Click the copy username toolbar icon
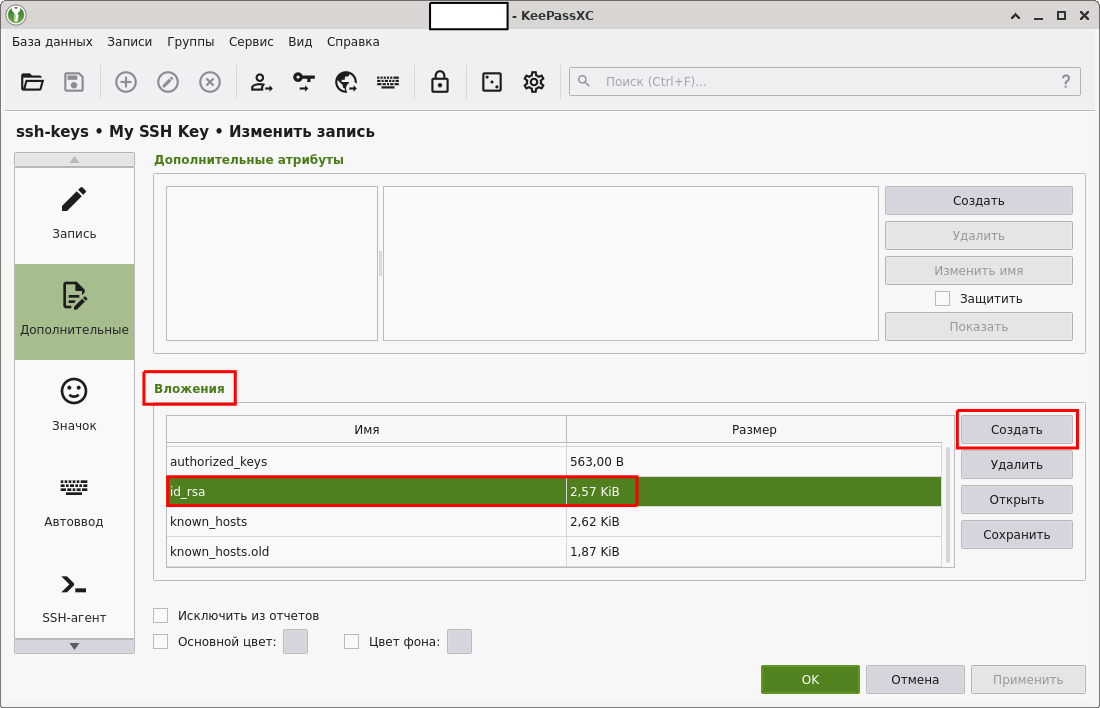 pyautogui.click(x=262, y=82)
